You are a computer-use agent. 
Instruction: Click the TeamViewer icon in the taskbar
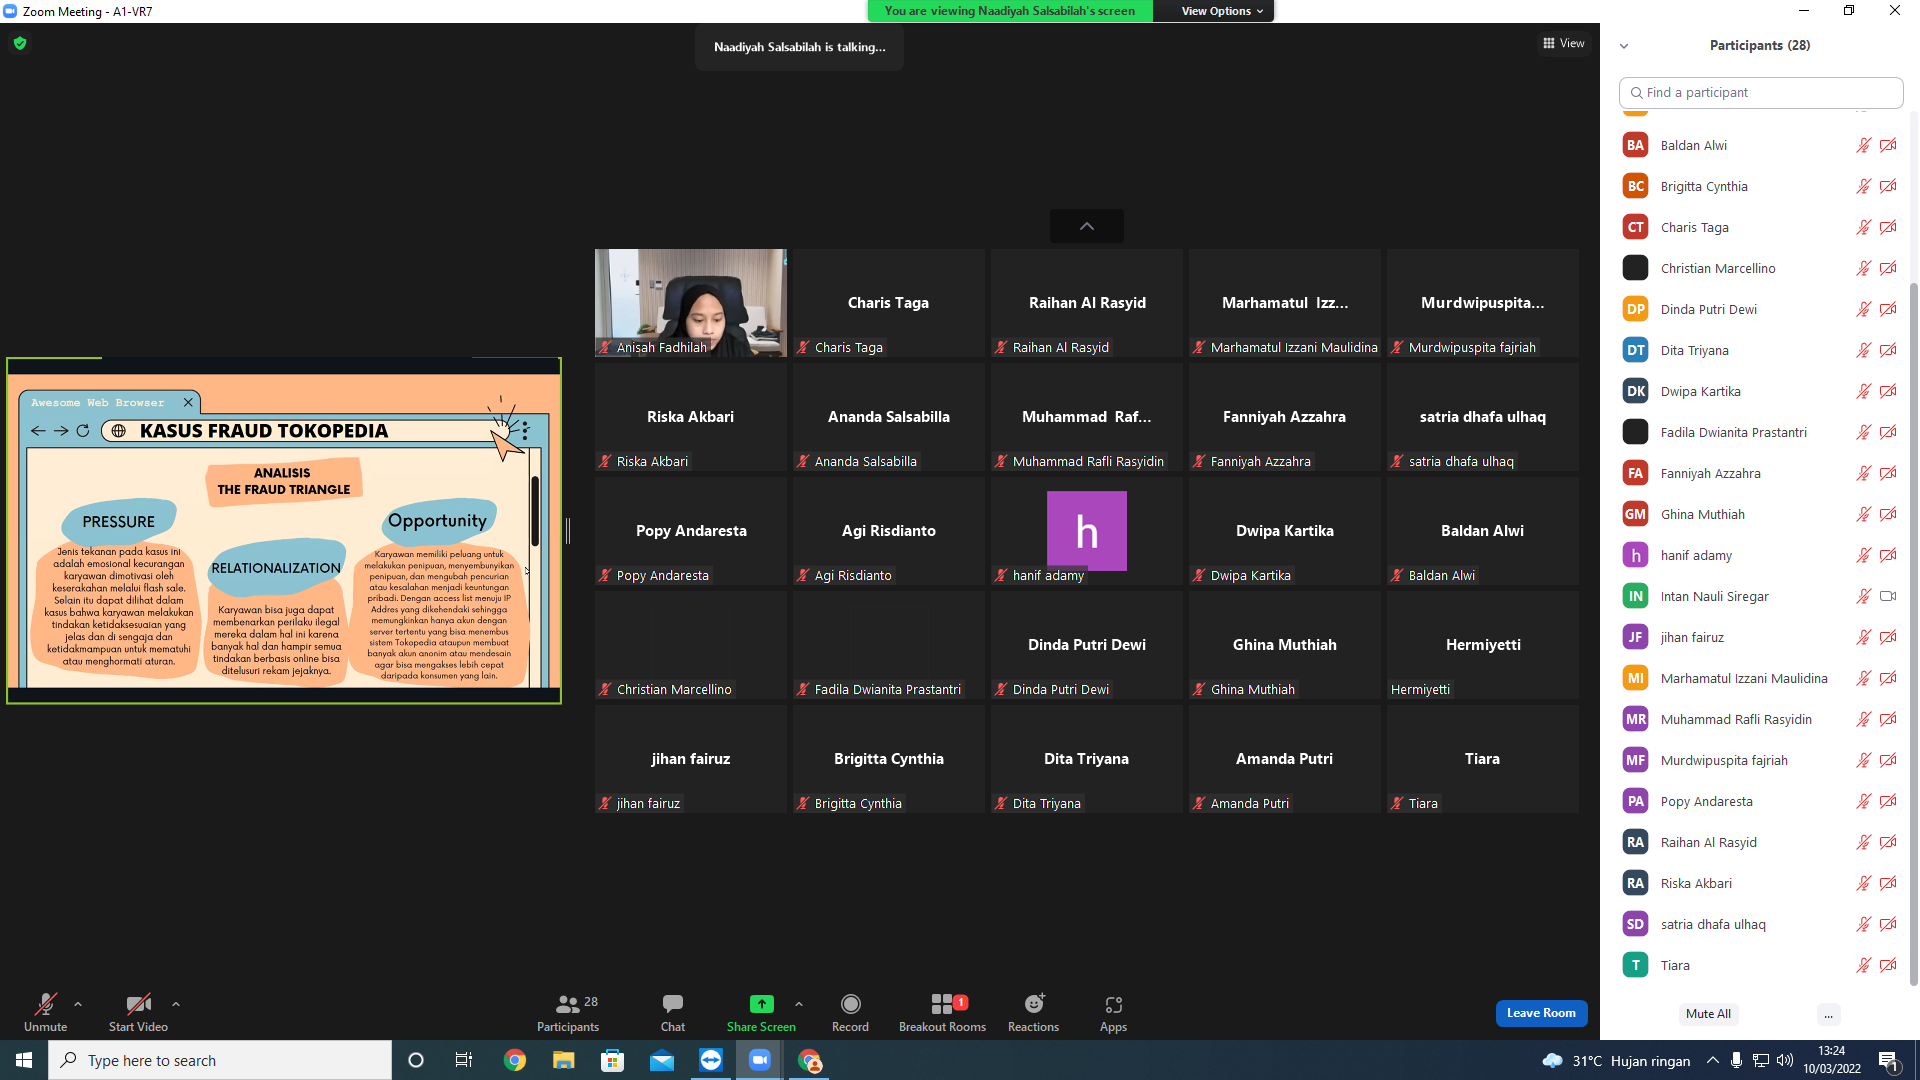point(711,1060)
